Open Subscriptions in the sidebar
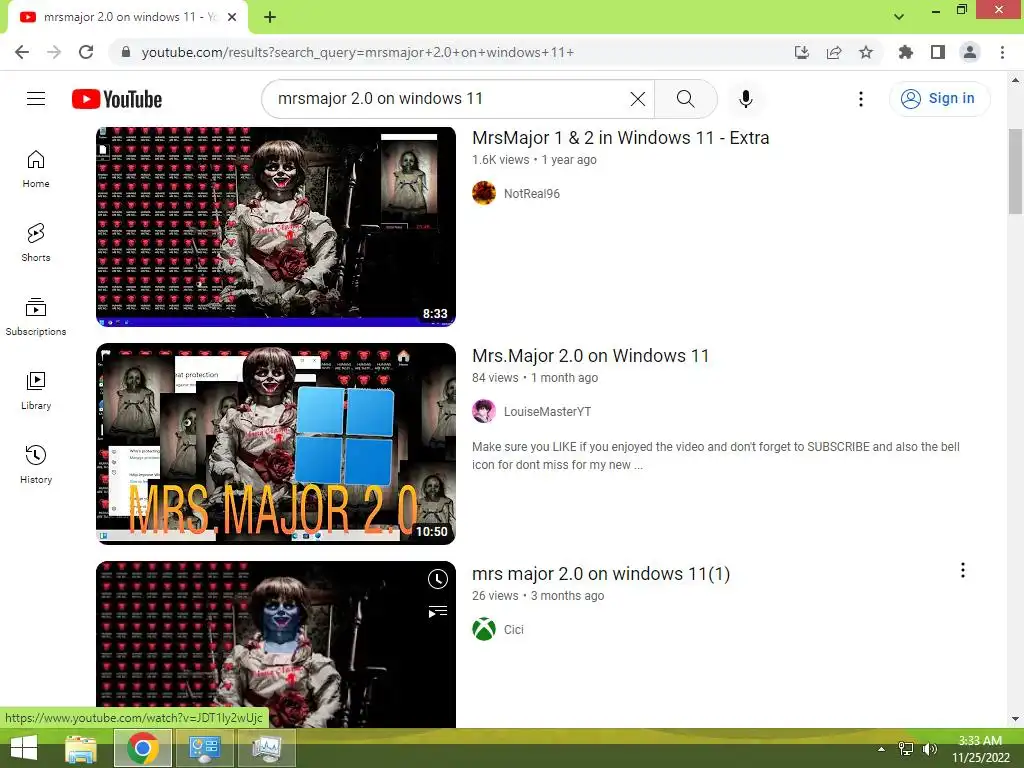 36,316
